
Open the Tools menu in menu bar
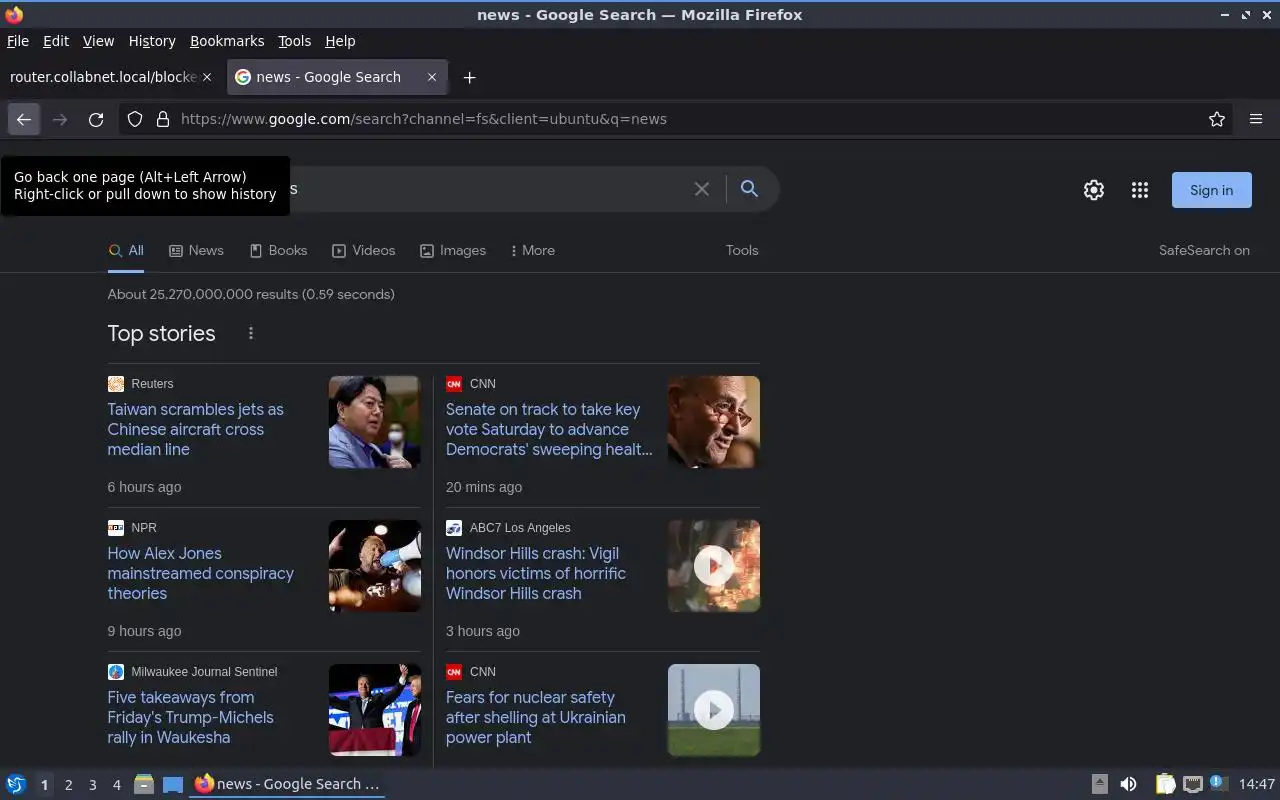pyautogui.click(x=294, y=41)
